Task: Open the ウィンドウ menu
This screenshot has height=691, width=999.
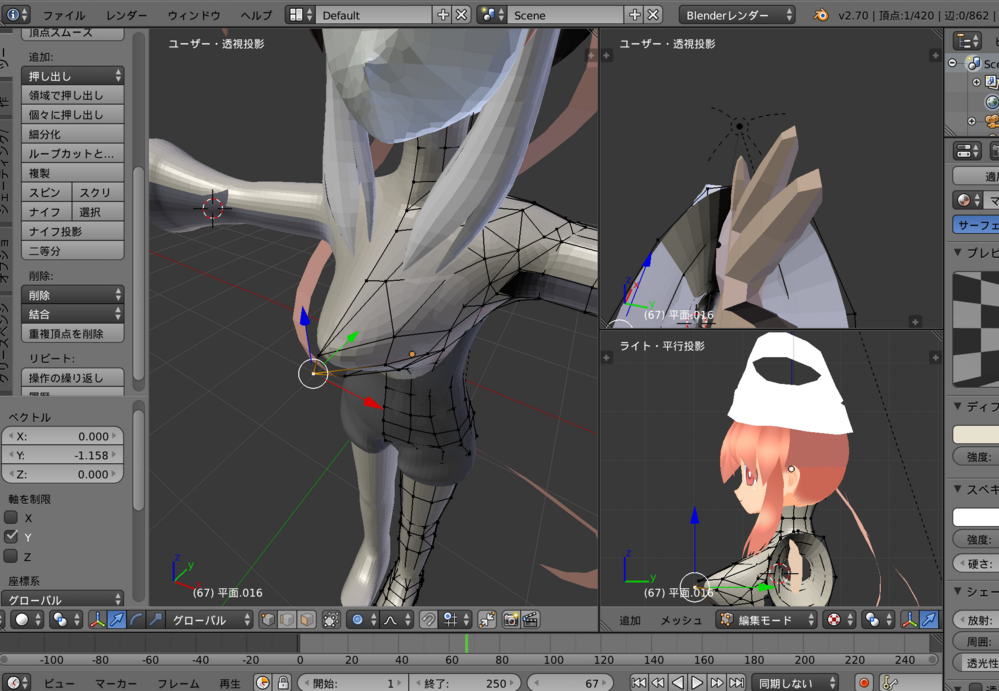Action: pos(194,15)
